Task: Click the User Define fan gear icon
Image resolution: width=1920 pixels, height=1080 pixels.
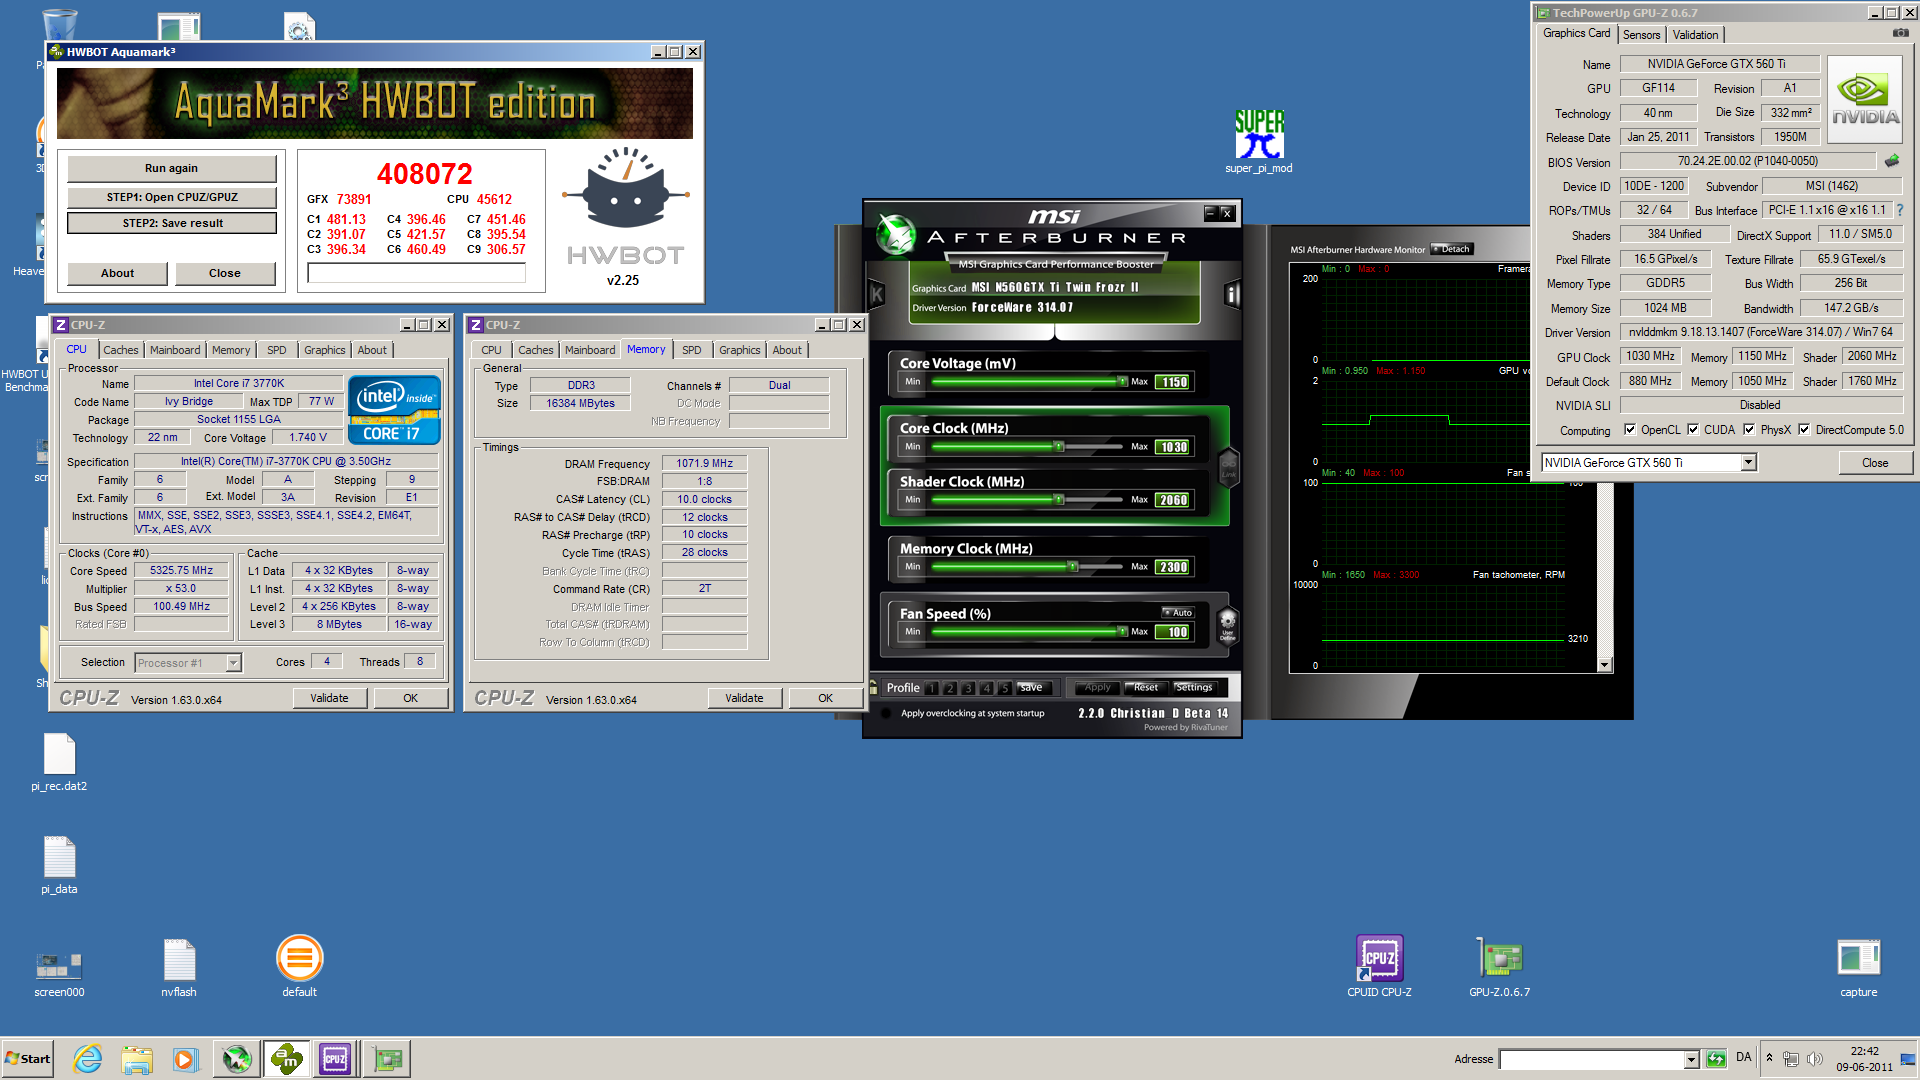Action: coord(1228,624)
